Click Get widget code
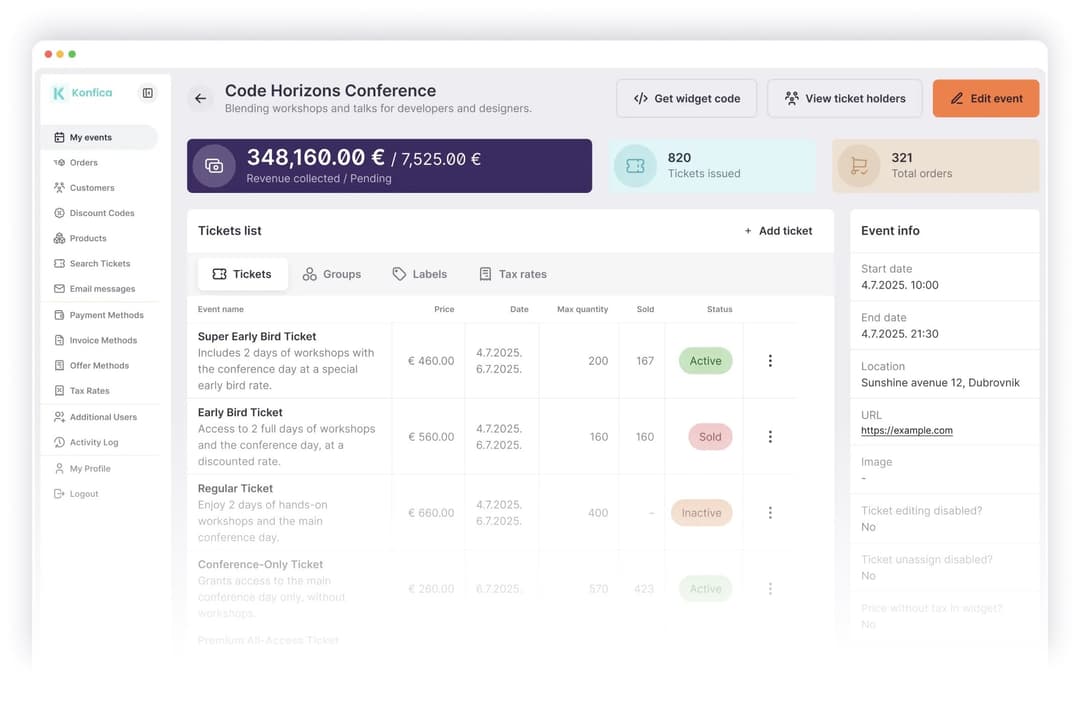 686,98
